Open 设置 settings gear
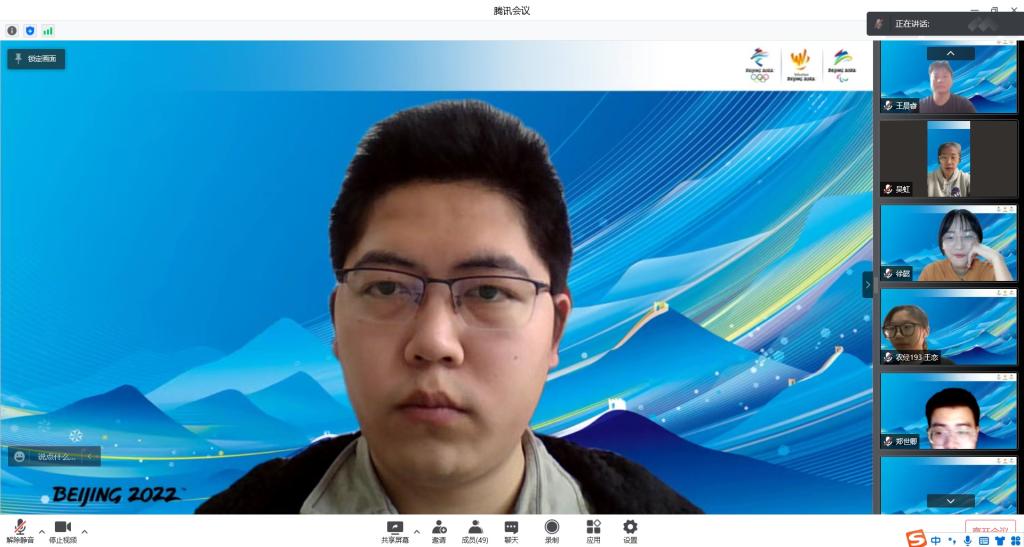The image size is (1024, 547). point(630,531)
